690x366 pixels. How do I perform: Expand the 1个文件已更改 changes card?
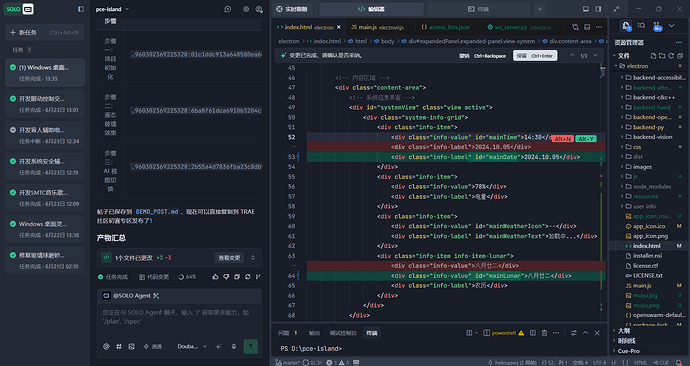point(253,258)
